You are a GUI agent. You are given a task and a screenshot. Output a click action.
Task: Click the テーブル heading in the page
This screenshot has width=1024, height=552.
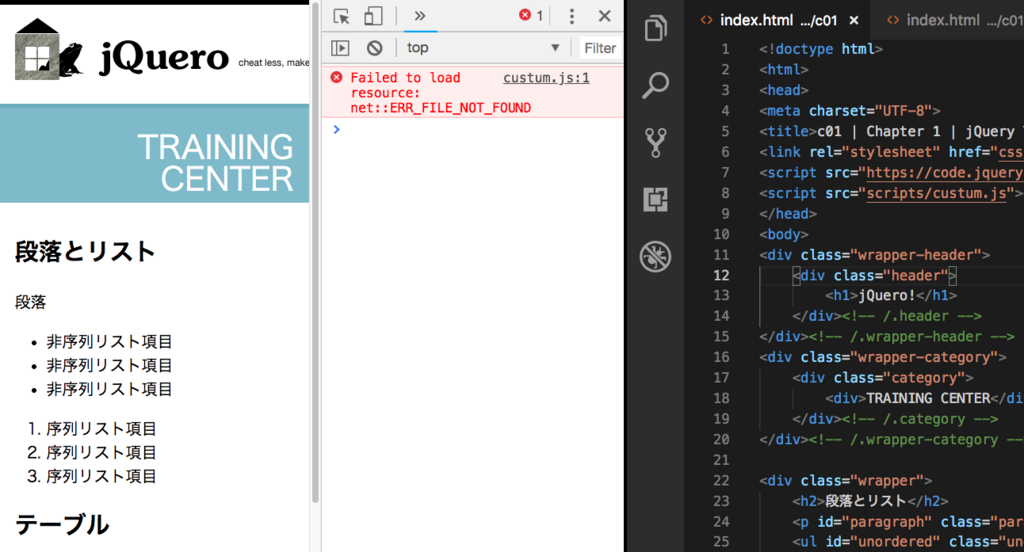coord(61,525)
